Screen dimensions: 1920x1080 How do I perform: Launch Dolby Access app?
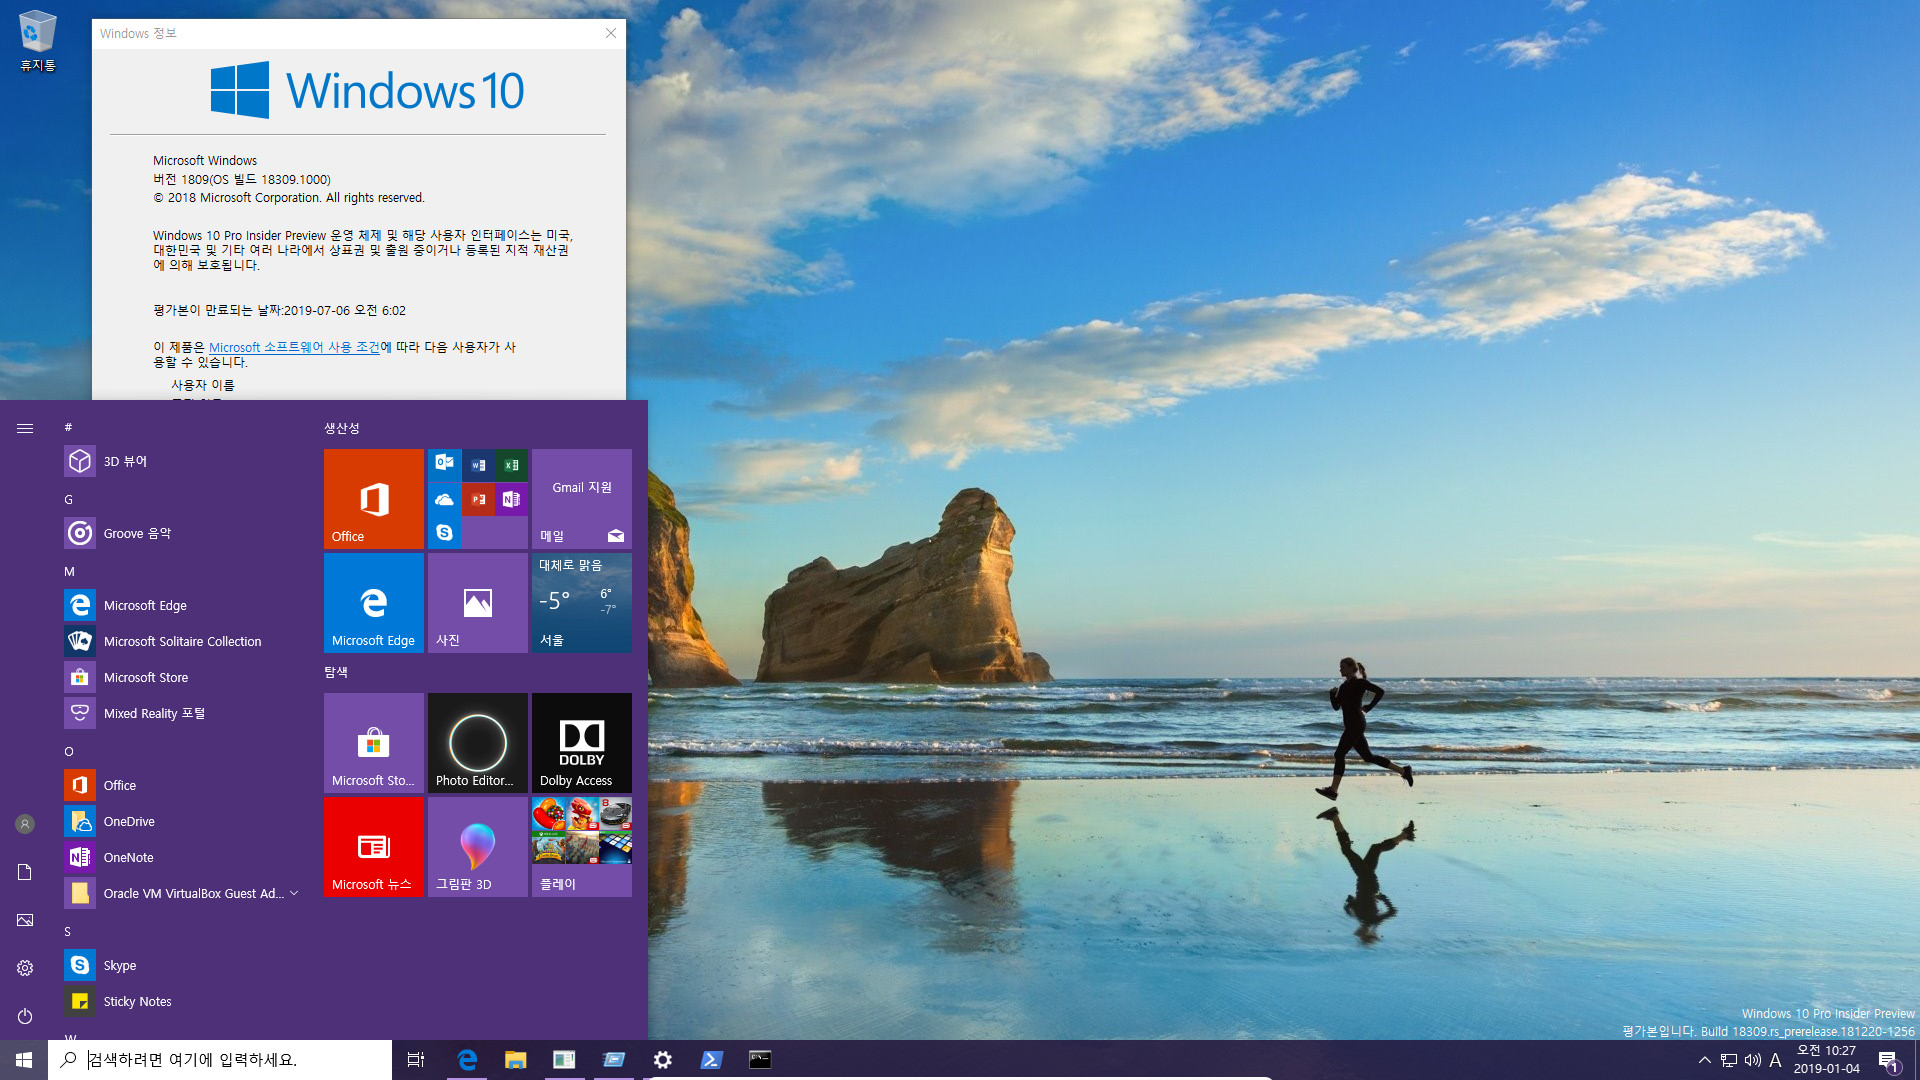pyautogui.click(x=582, y=742)
